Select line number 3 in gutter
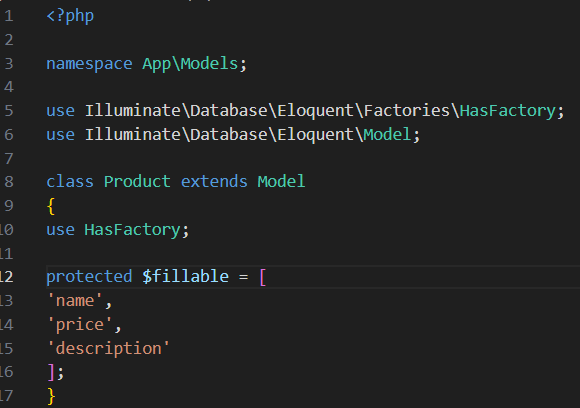 coord(9,64)
